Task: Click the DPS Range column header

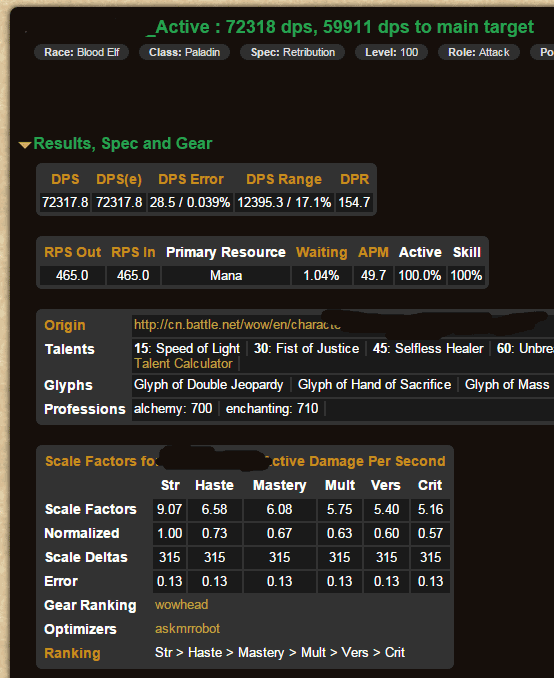Action: (284, 179)
